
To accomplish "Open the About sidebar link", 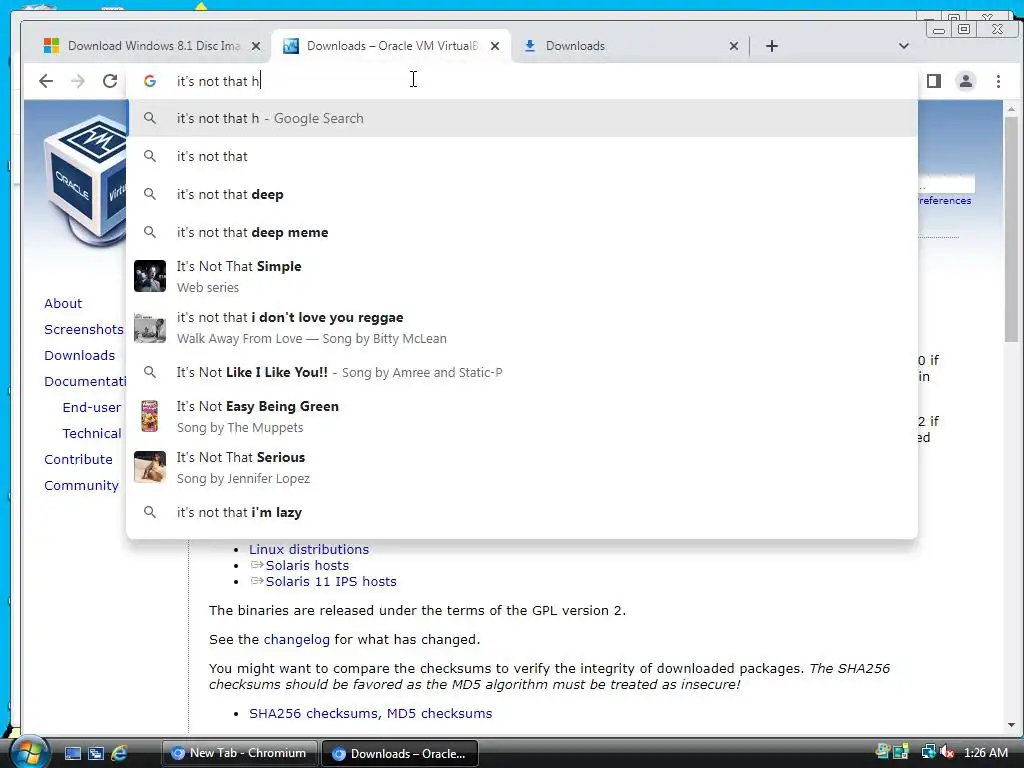I will [x=63, y=303].
